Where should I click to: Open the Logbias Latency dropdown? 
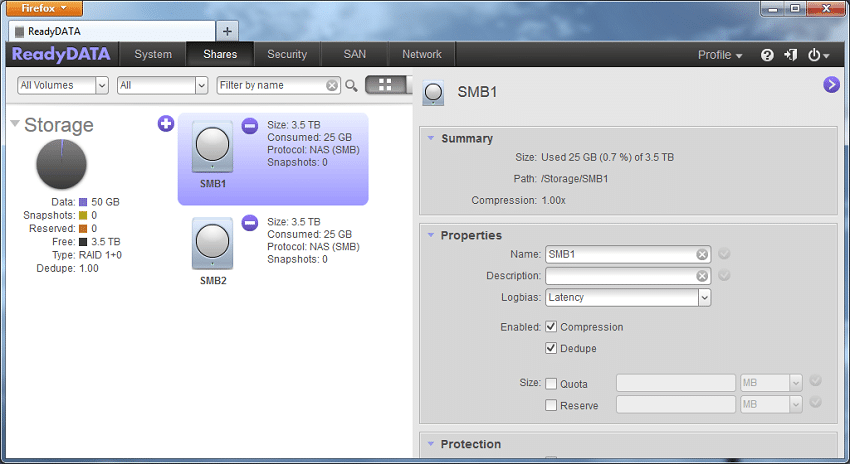(x=628, y=298)
